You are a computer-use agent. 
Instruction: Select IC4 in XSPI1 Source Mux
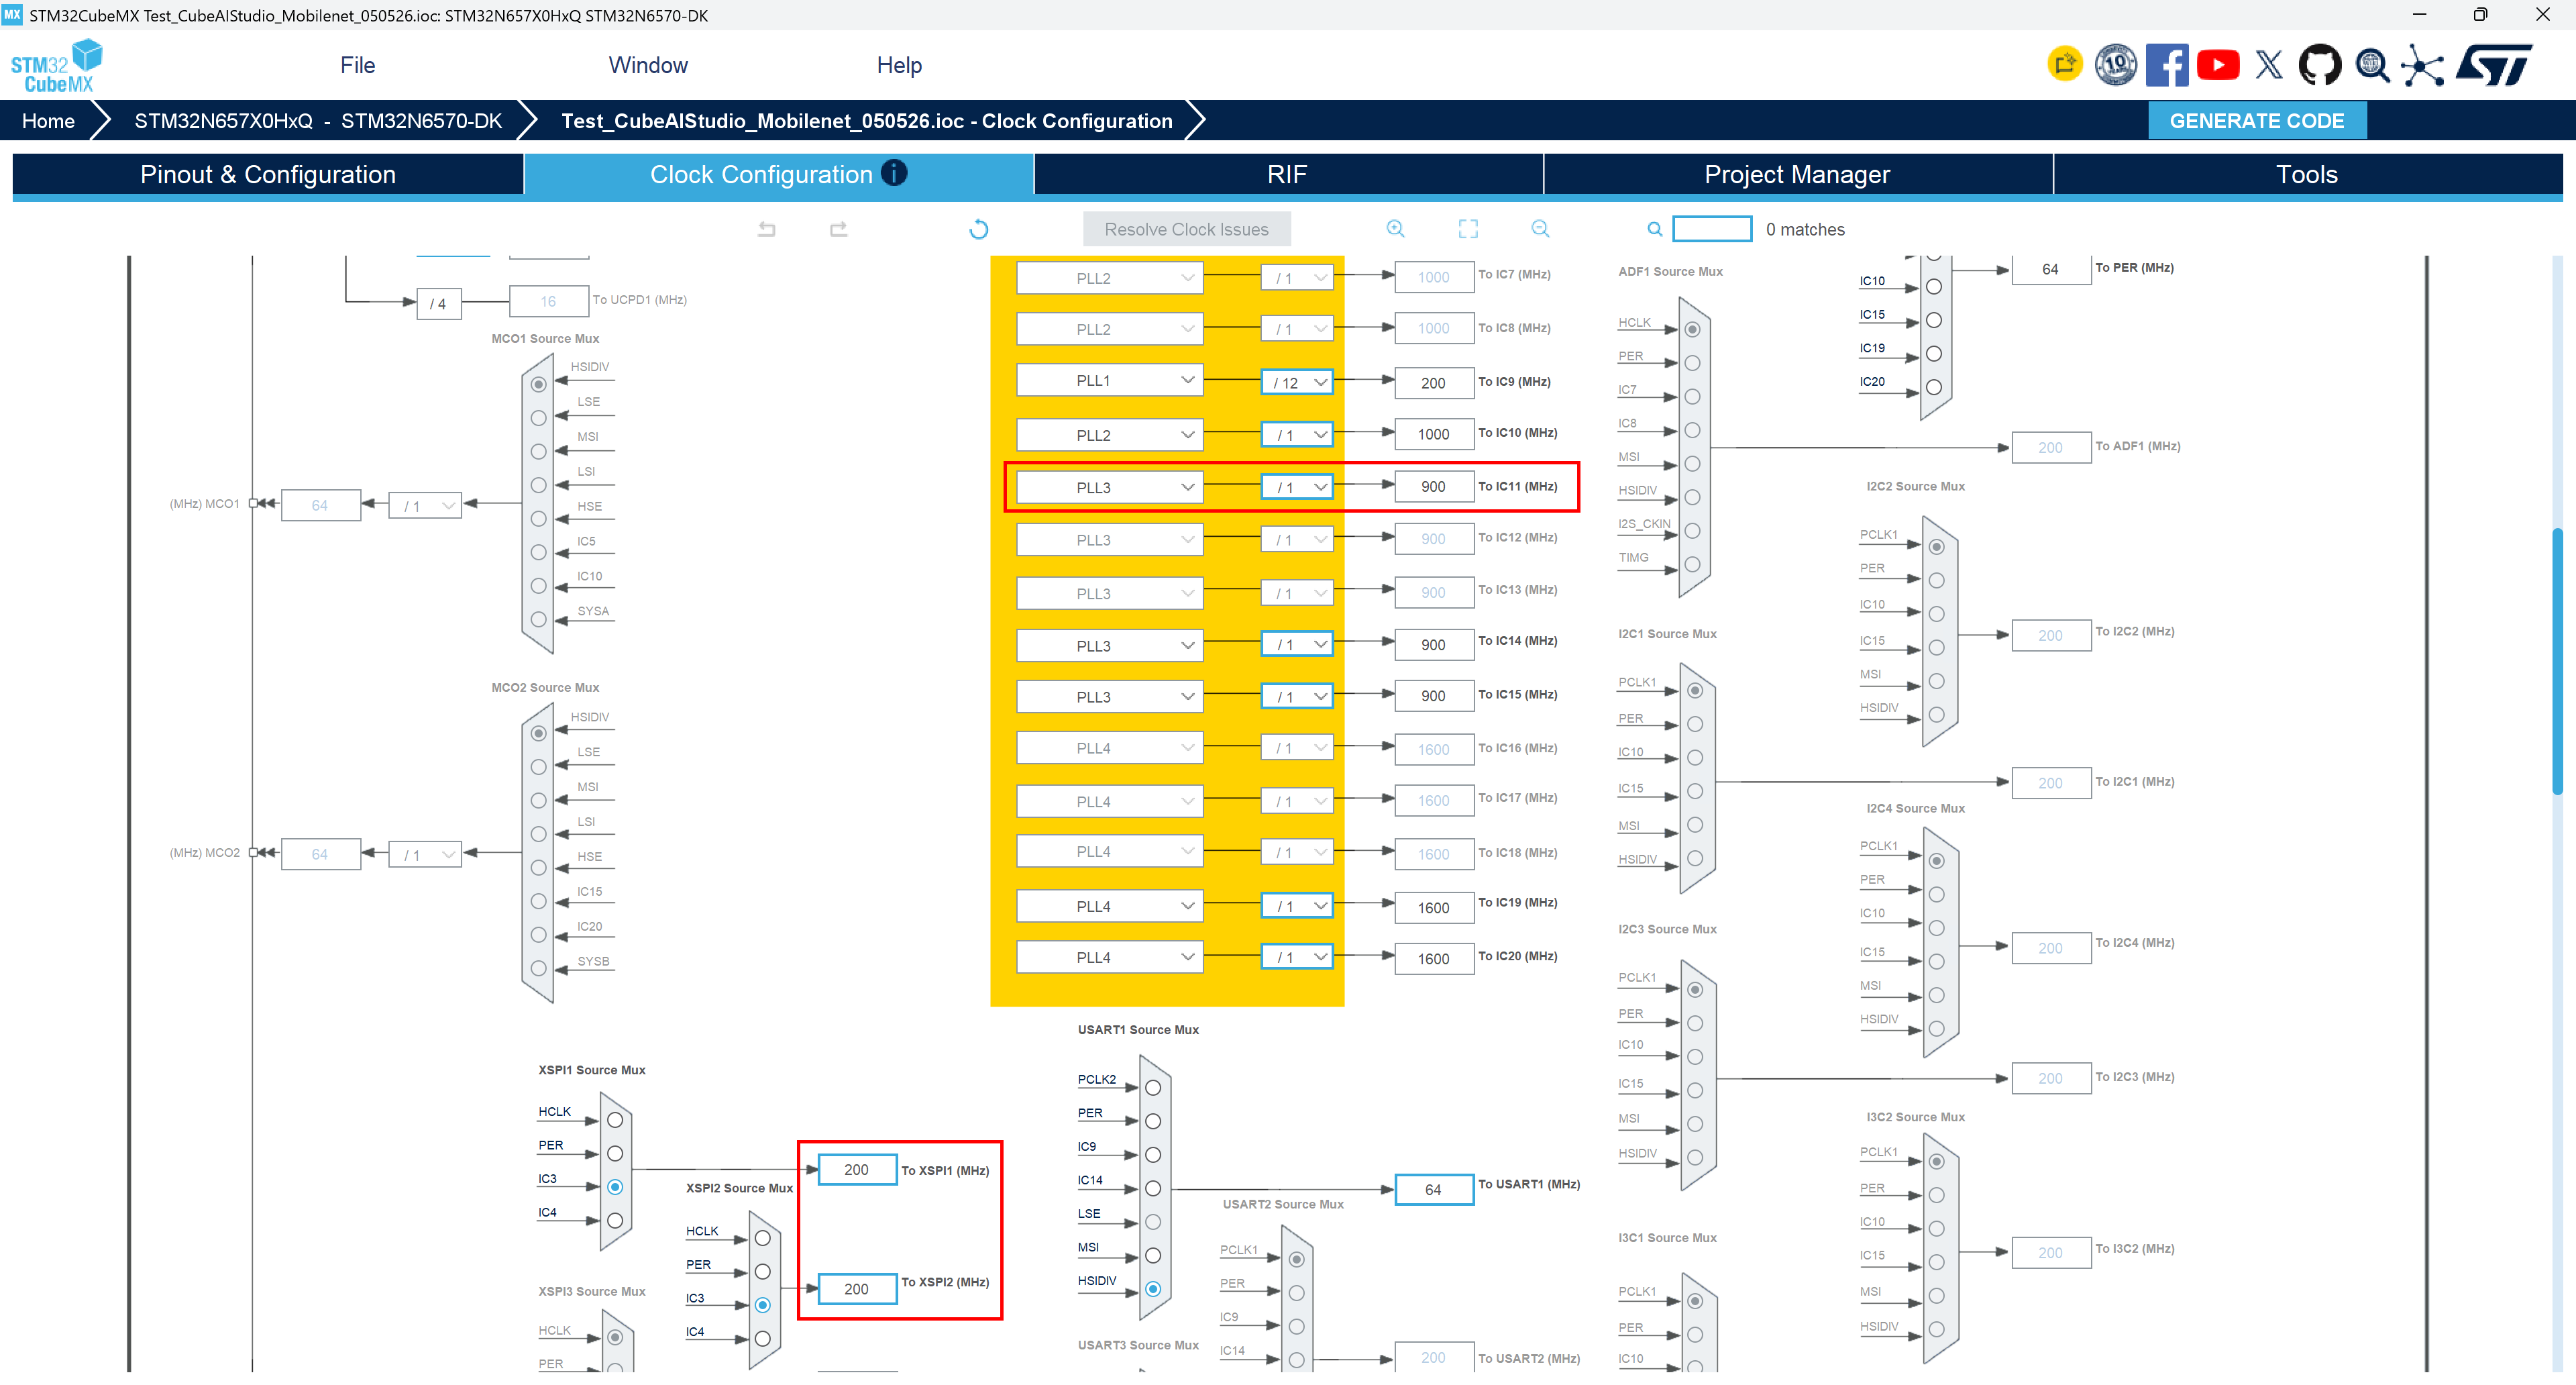pyautogui.click(x=615, y=1221)
